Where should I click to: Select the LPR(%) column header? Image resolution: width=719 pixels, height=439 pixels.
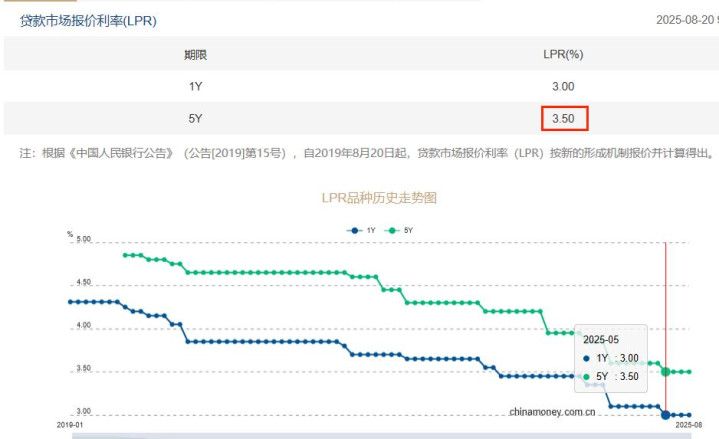click(x=563, y=54)
